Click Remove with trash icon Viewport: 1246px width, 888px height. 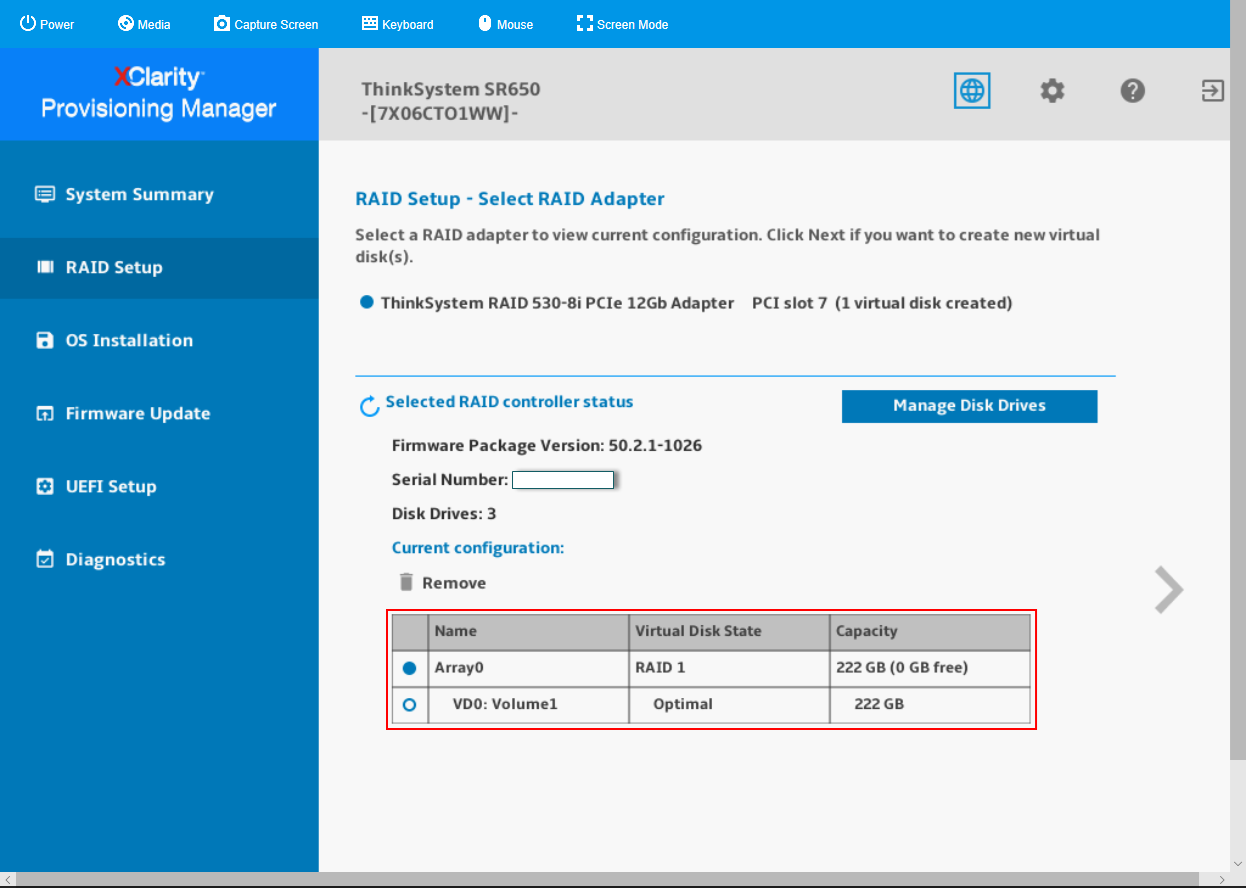click(x=442, y=582)
